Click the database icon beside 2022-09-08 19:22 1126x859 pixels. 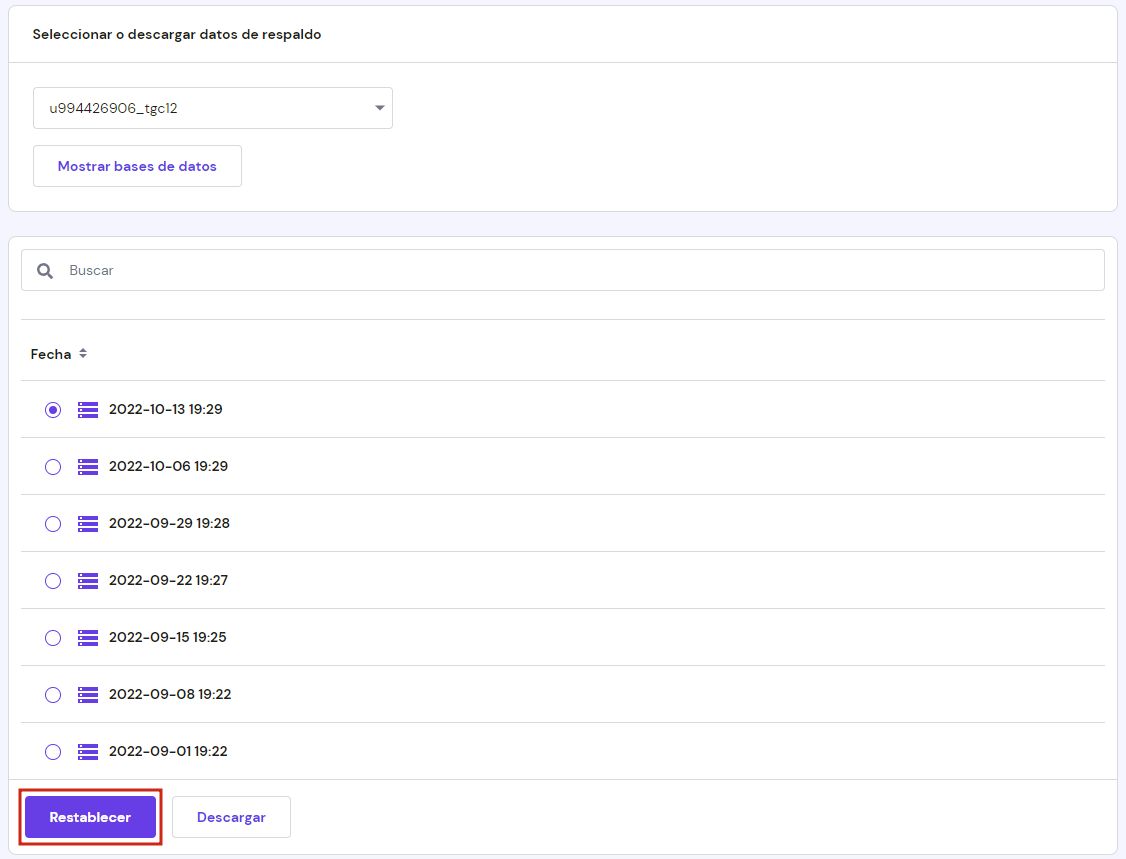[88, 694]
